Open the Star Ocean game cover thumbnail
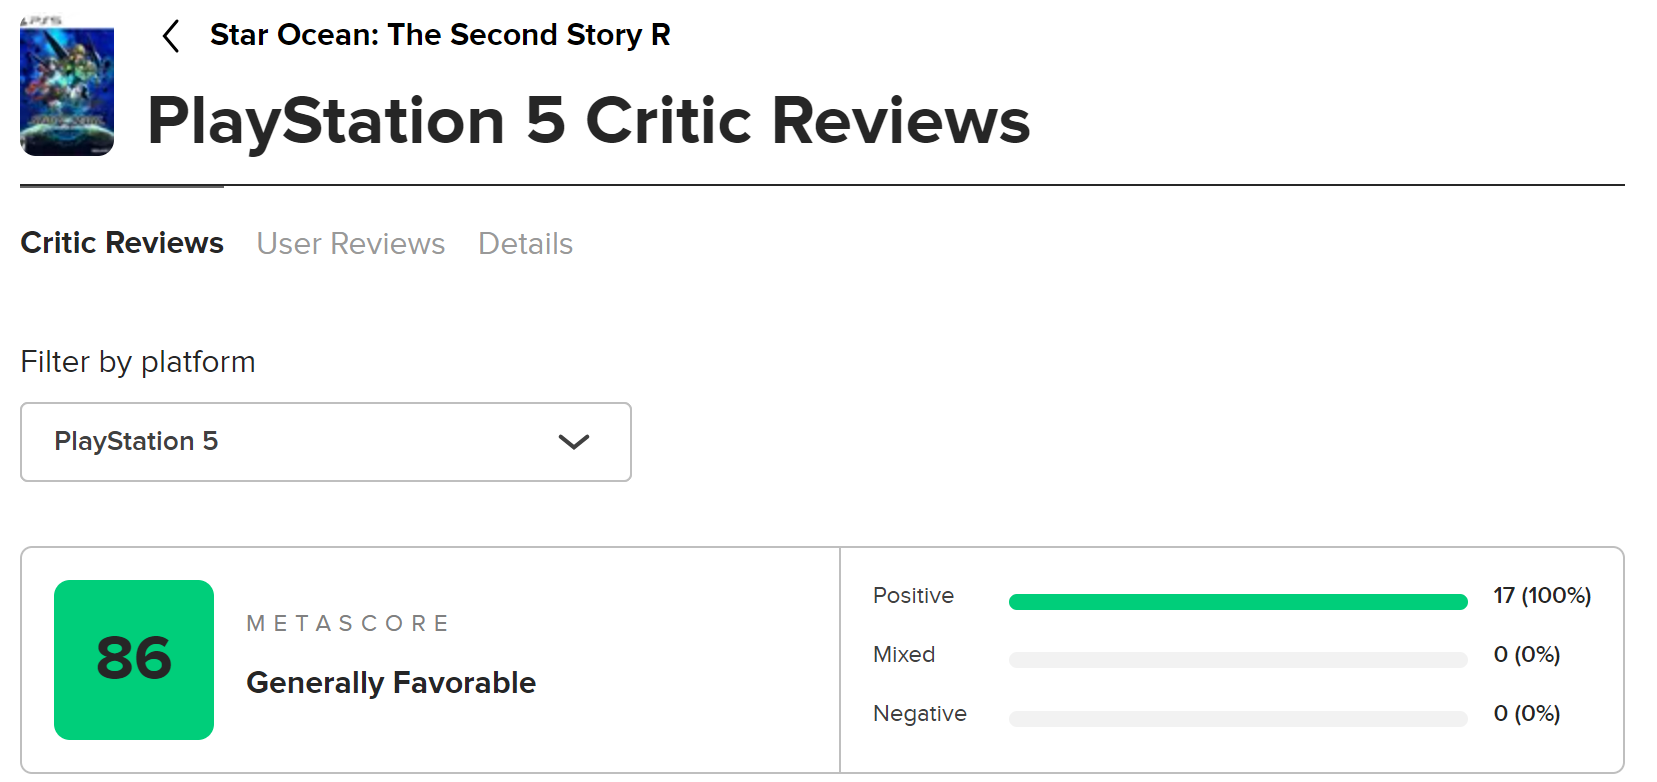This screenshot has width=1657, height=782. (x=67, y=87)
